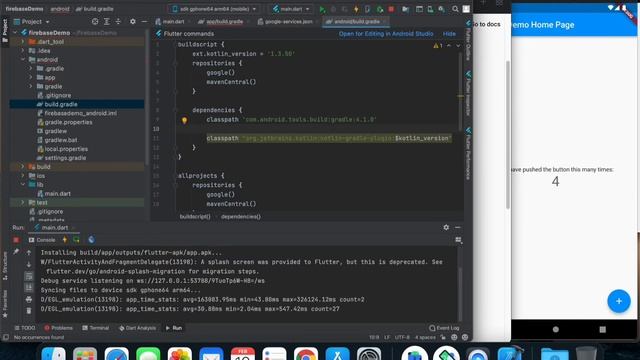Stop process with red Run panel button

[x=16, y=240]
